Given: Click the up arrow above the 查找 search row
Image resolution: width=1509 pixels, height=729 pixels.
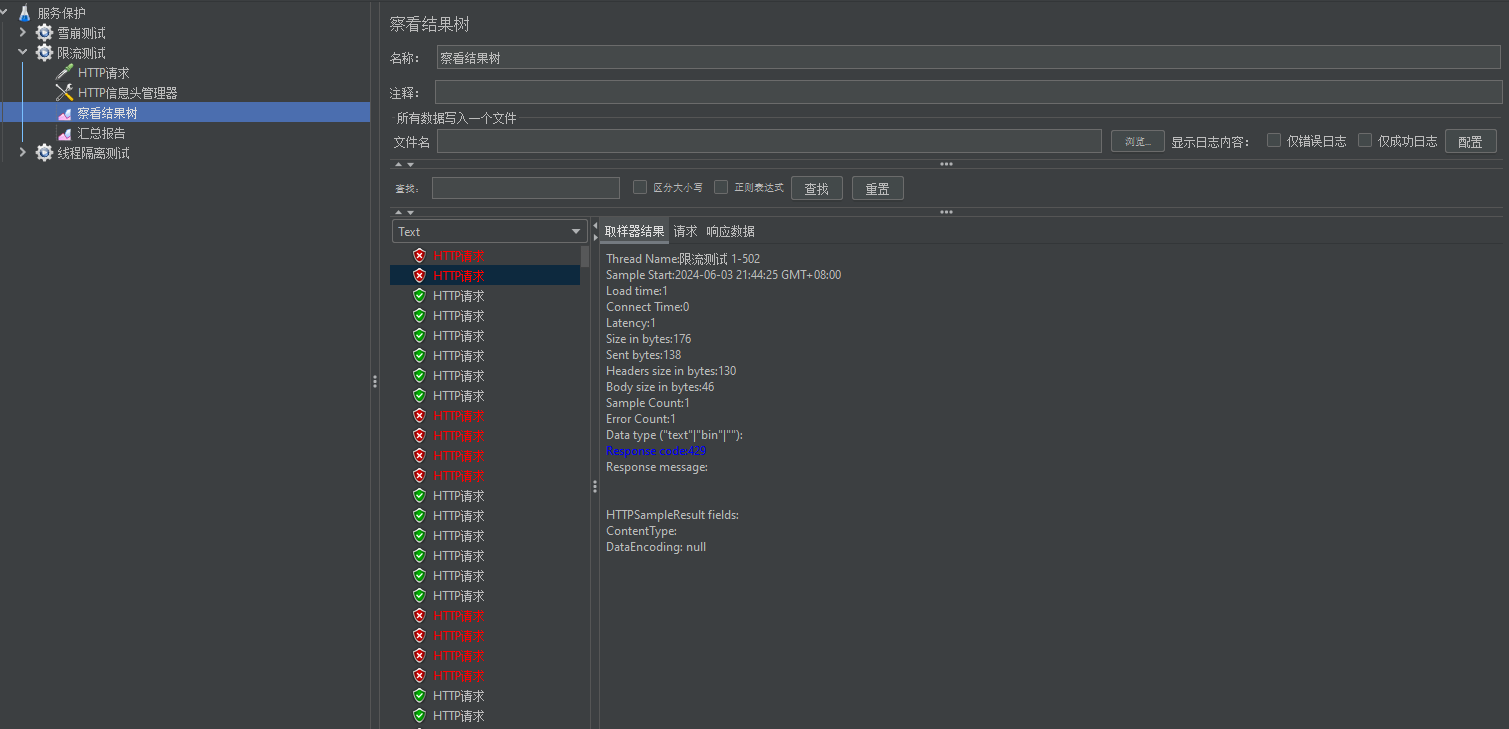Looking at the screenshot, I should tap(398, 164).
